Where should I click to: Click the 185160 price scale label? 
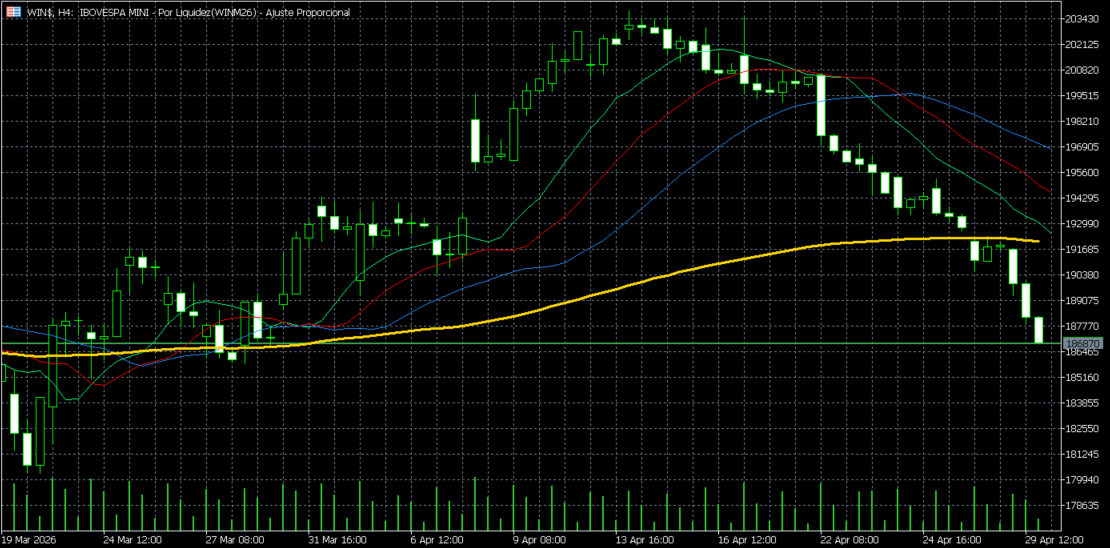pos(1080,377)
